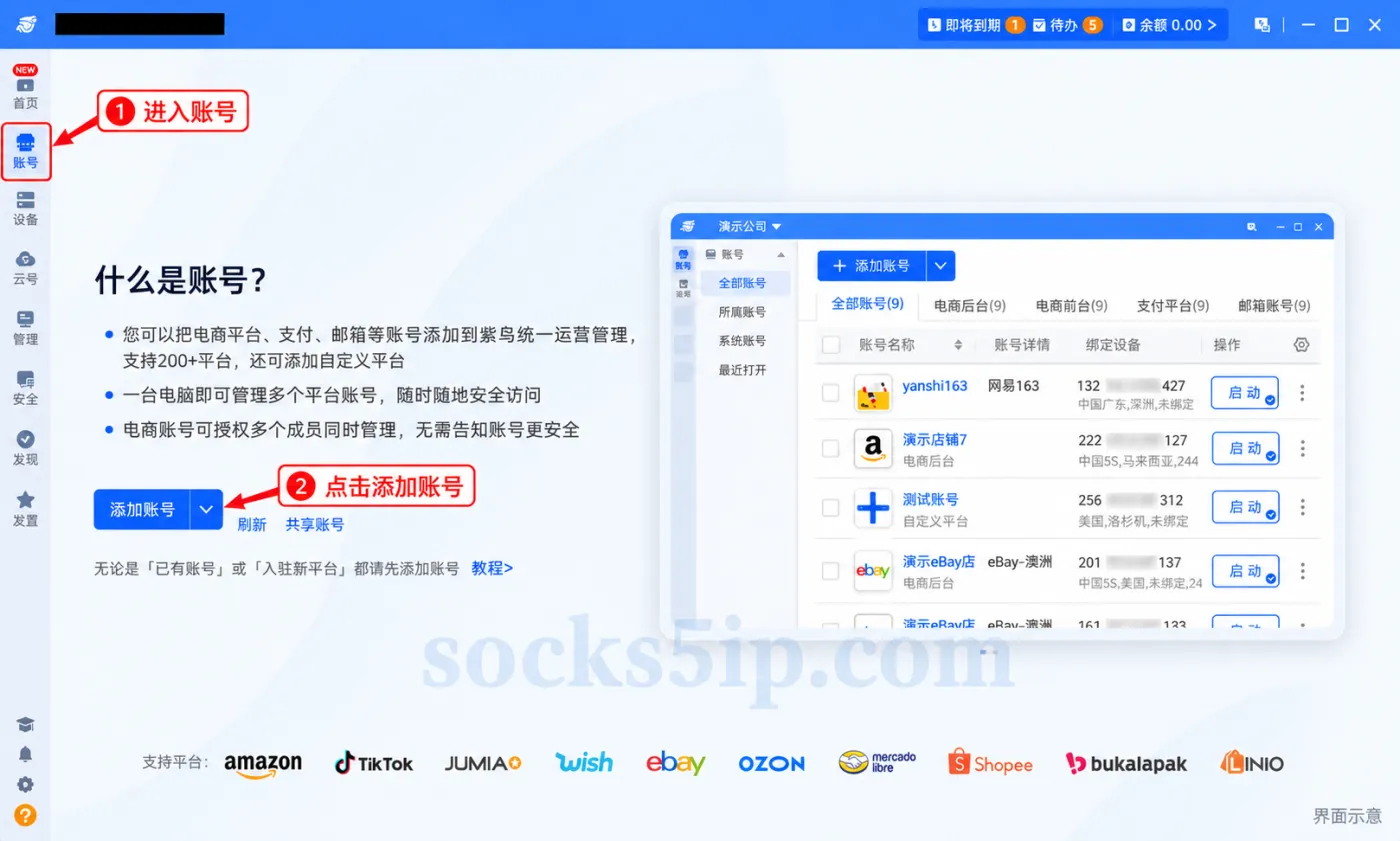Switch to the 电商后台(9) tab

pyautogui.click(x=969, y=305)
